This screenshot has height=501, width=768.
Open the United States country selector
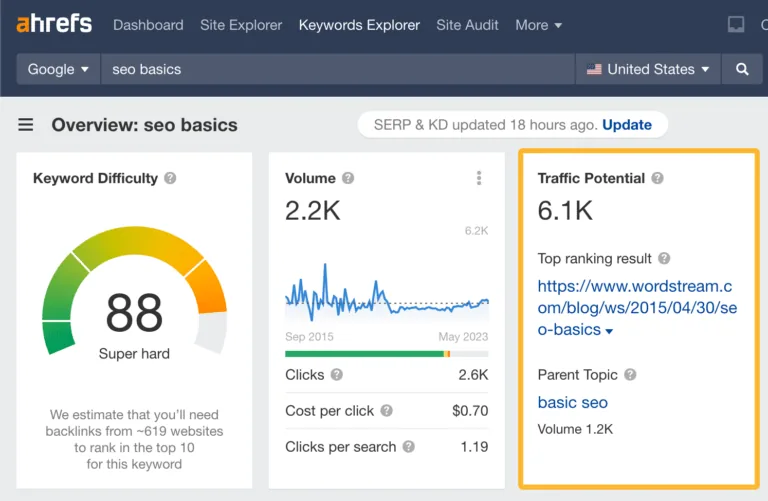click(x=648, y=69)
